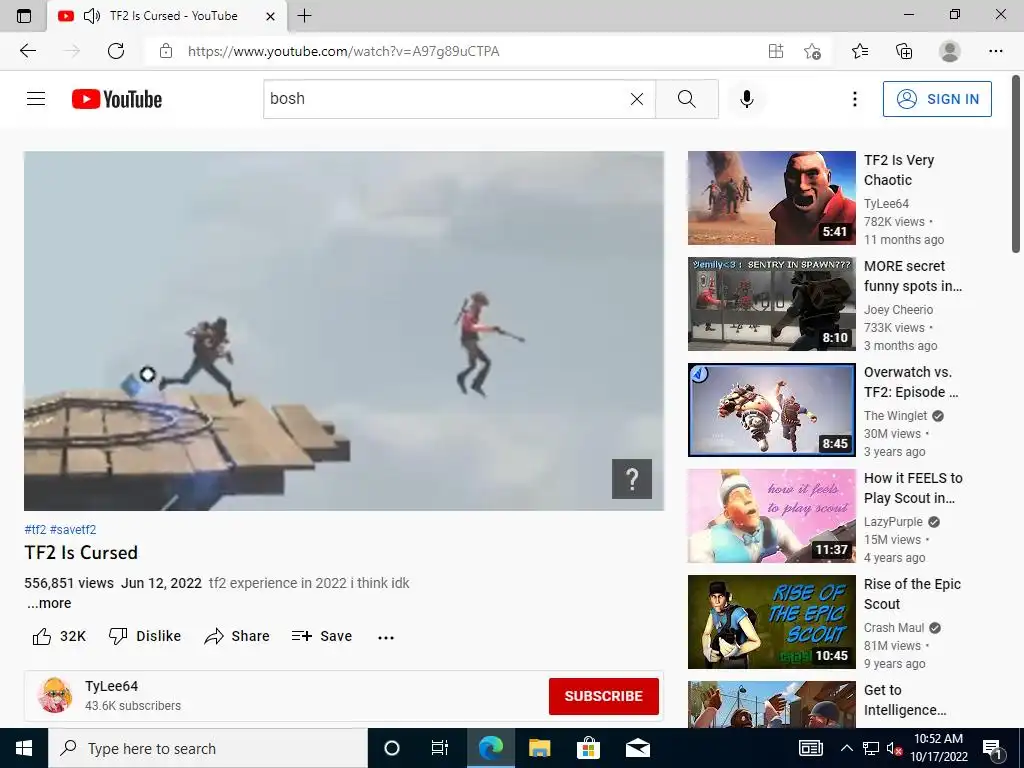
Task: Show hidden system tray icons
Action: [846, 748]
